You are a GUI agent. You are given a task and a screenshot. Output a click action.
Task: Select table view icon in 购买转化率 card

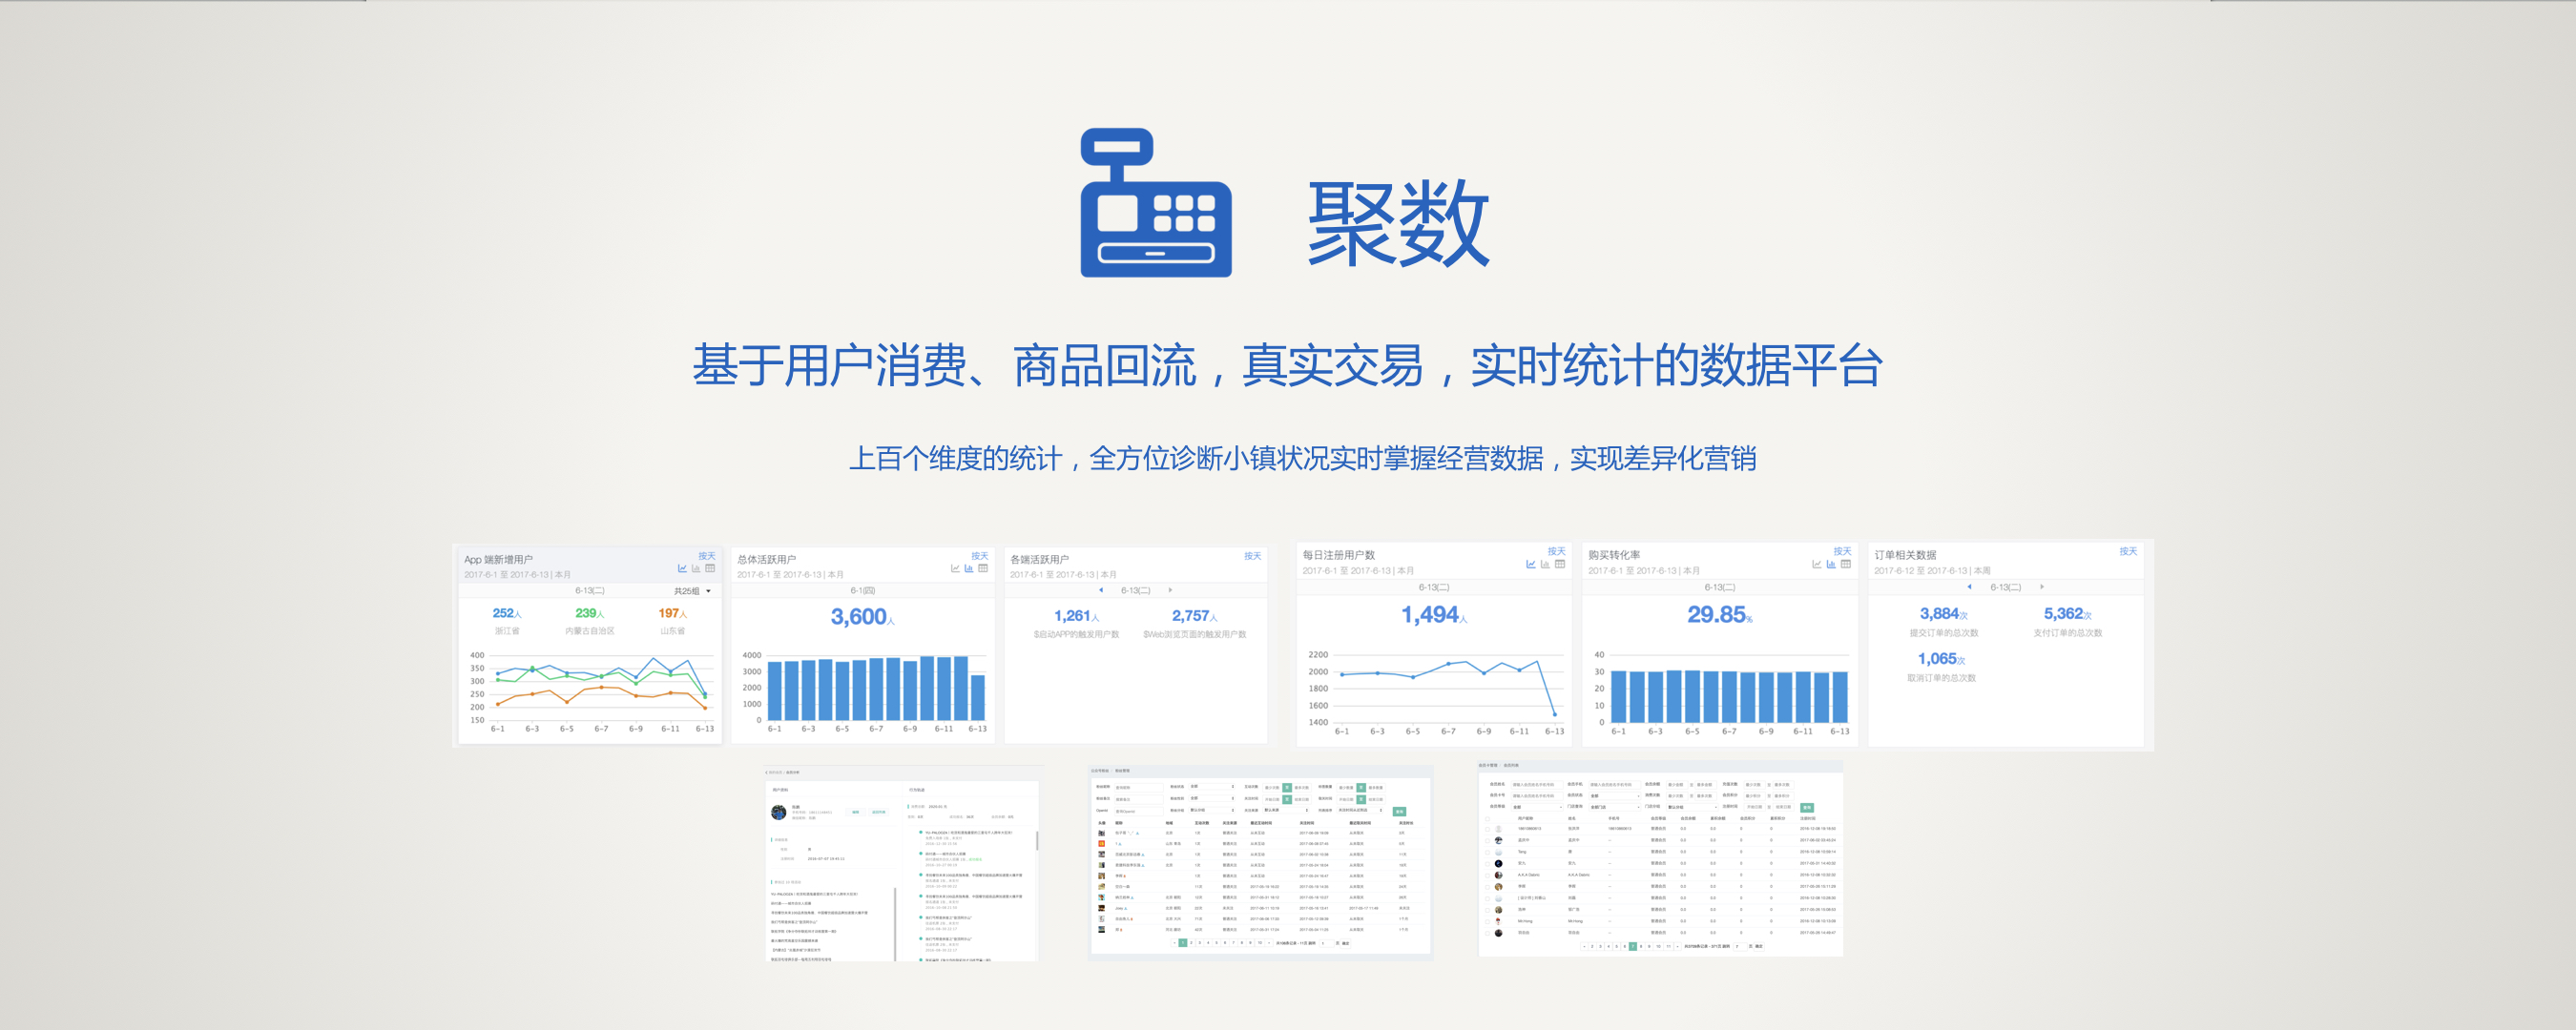tap(1846, 564)
